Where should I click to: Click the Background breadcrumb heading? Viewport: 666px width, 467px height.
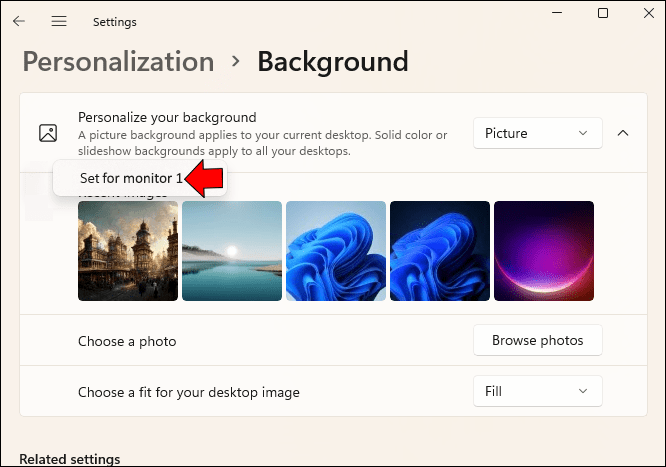[x=332, y=62]
